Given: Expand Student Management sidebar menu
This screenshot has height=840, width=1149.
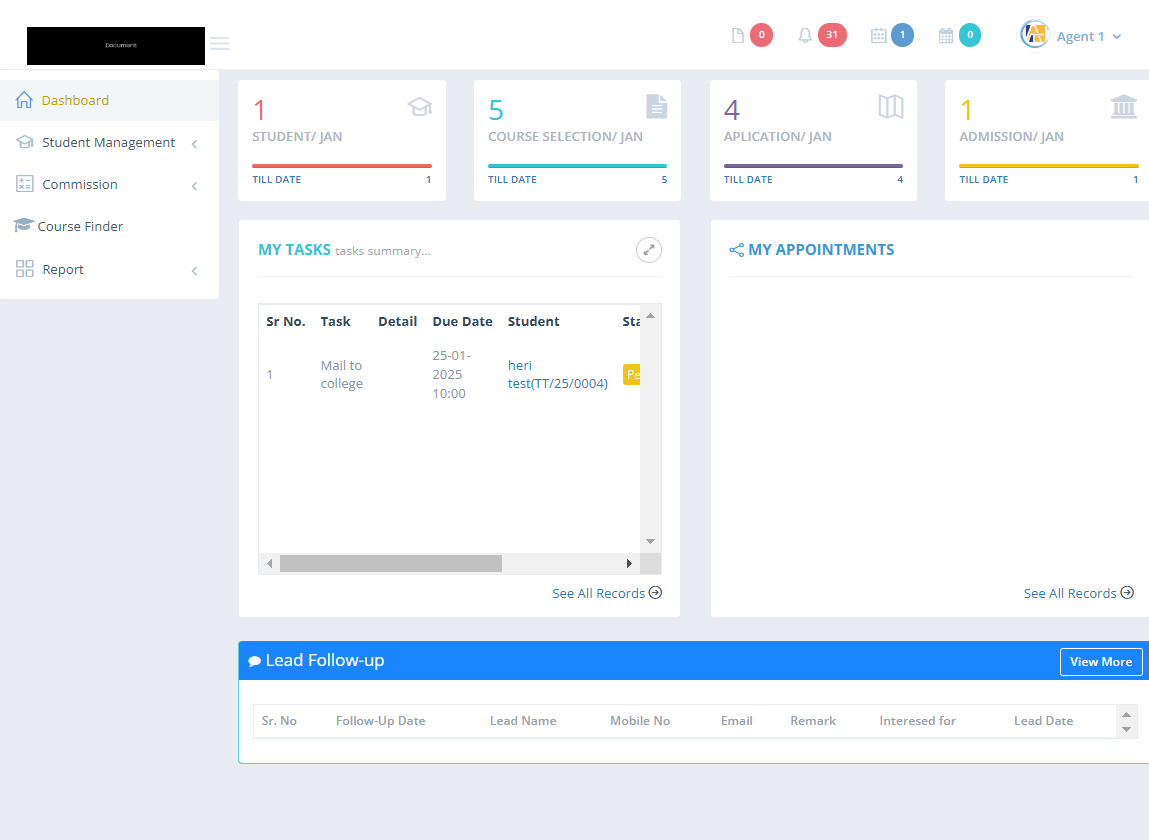Looking at the screenshot, I should coord(108,143).
